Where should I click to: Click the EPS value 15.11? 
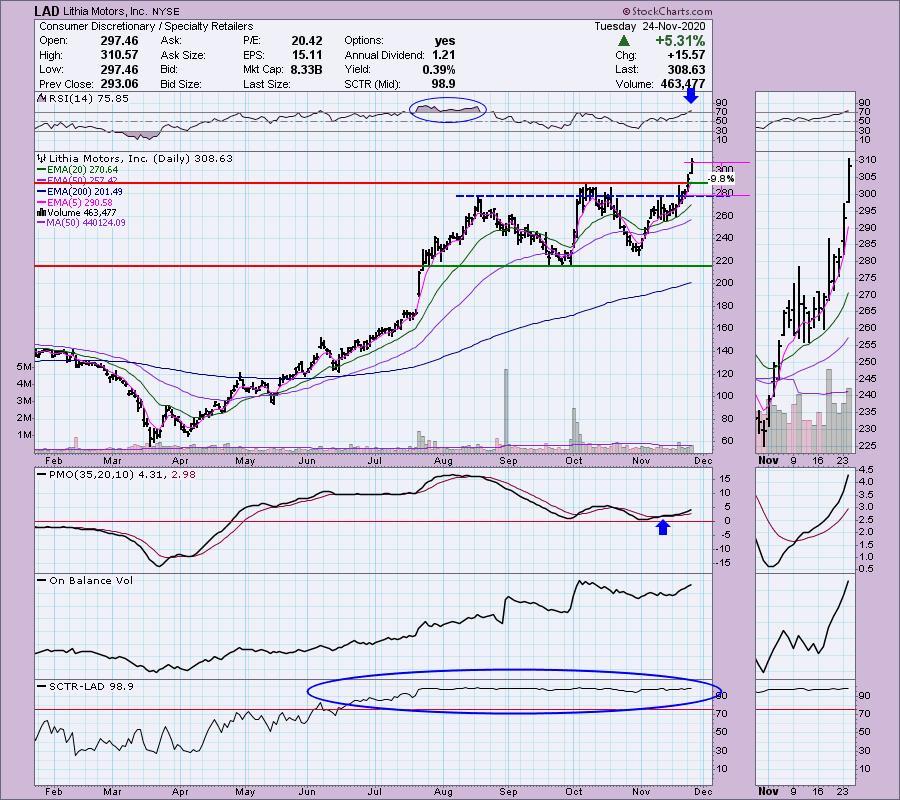(307, 55)
